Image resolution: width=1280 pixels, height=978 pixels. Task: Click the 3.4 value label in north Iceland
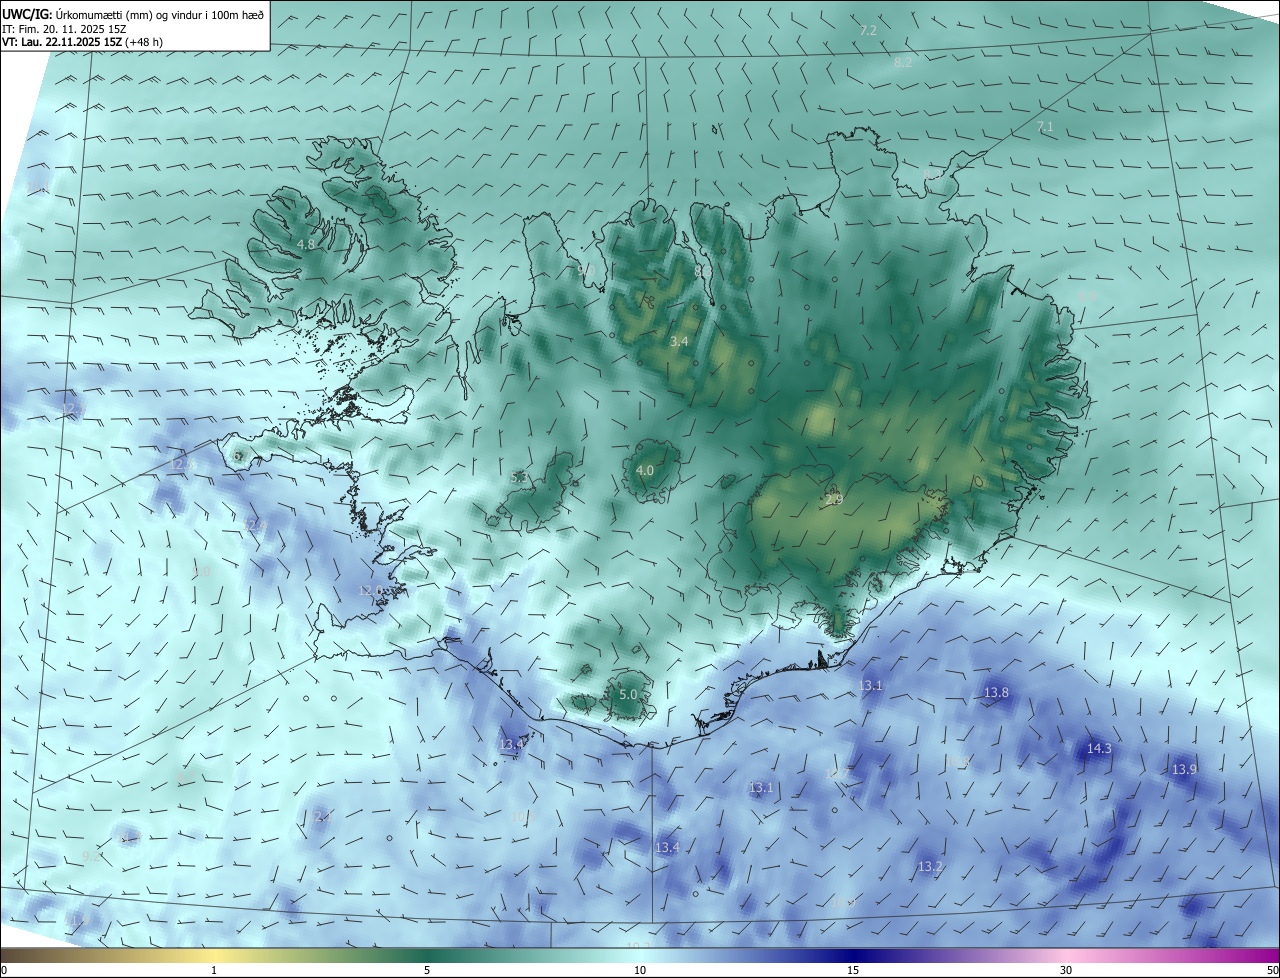tap(679, 342)
